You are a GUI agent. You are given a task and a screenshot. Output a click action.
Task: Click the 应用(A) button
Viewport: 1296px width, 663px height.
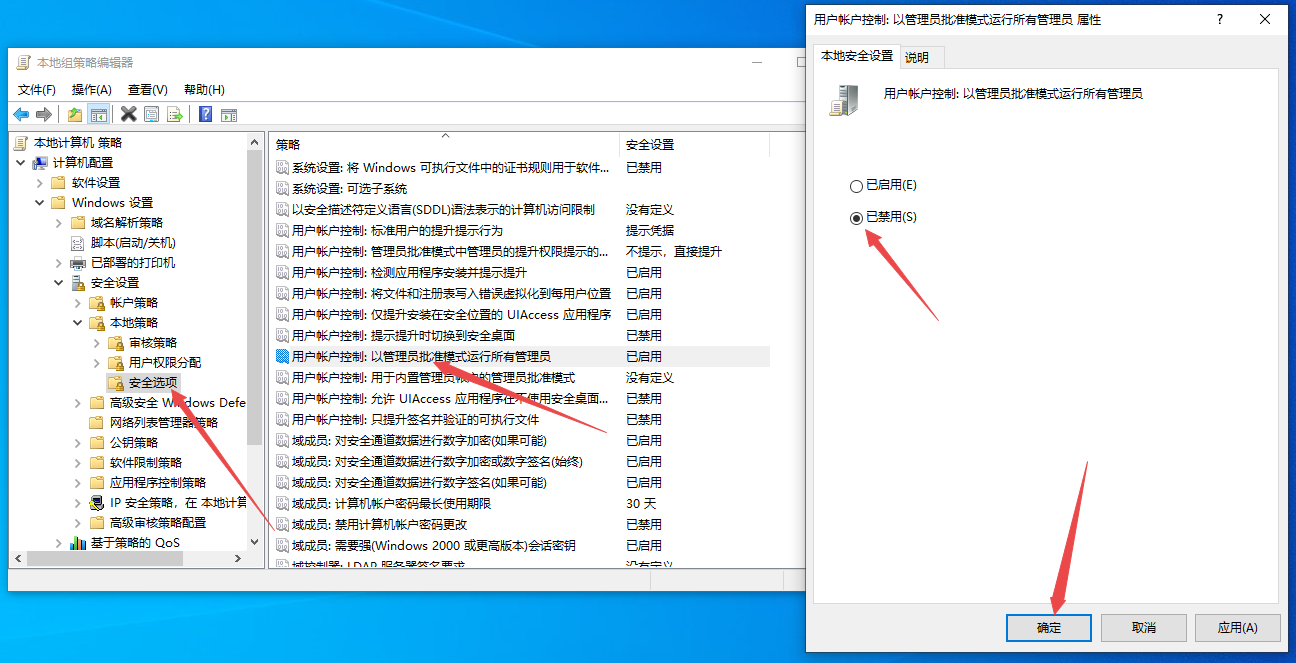pyautogui.click(x=1237, y=628)
